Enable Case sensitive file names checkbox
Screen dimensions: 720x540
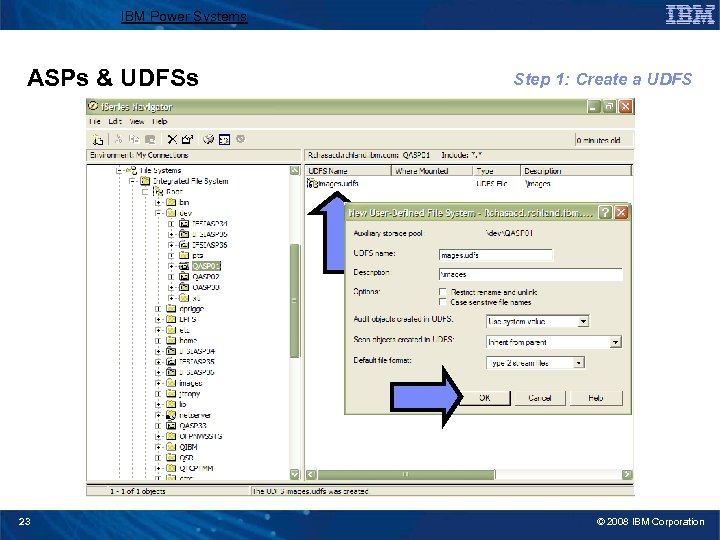click(443, 302)
